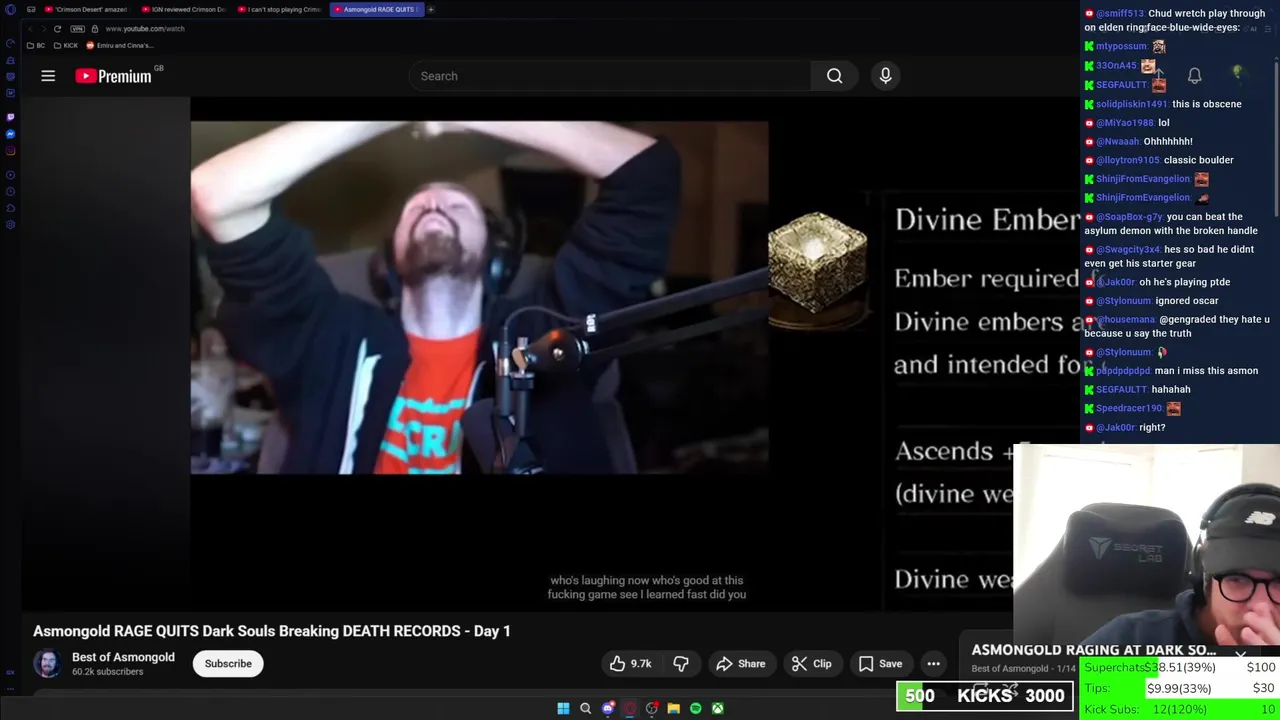1280x720 pixels.
Task: Open the BC bookmarks folder
Action: click(x=35, y=46)
